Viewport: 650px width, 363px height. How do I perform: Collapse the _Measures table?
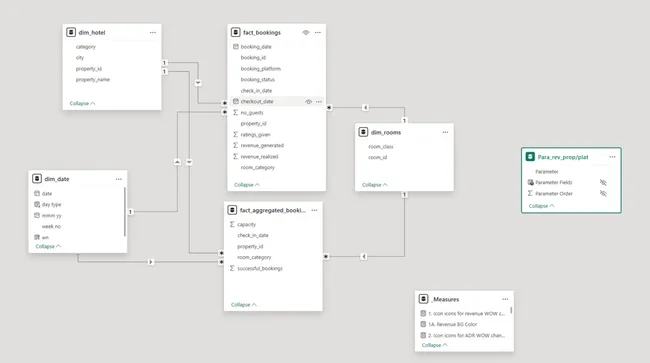pyautogui.click(x=434, y=345)
